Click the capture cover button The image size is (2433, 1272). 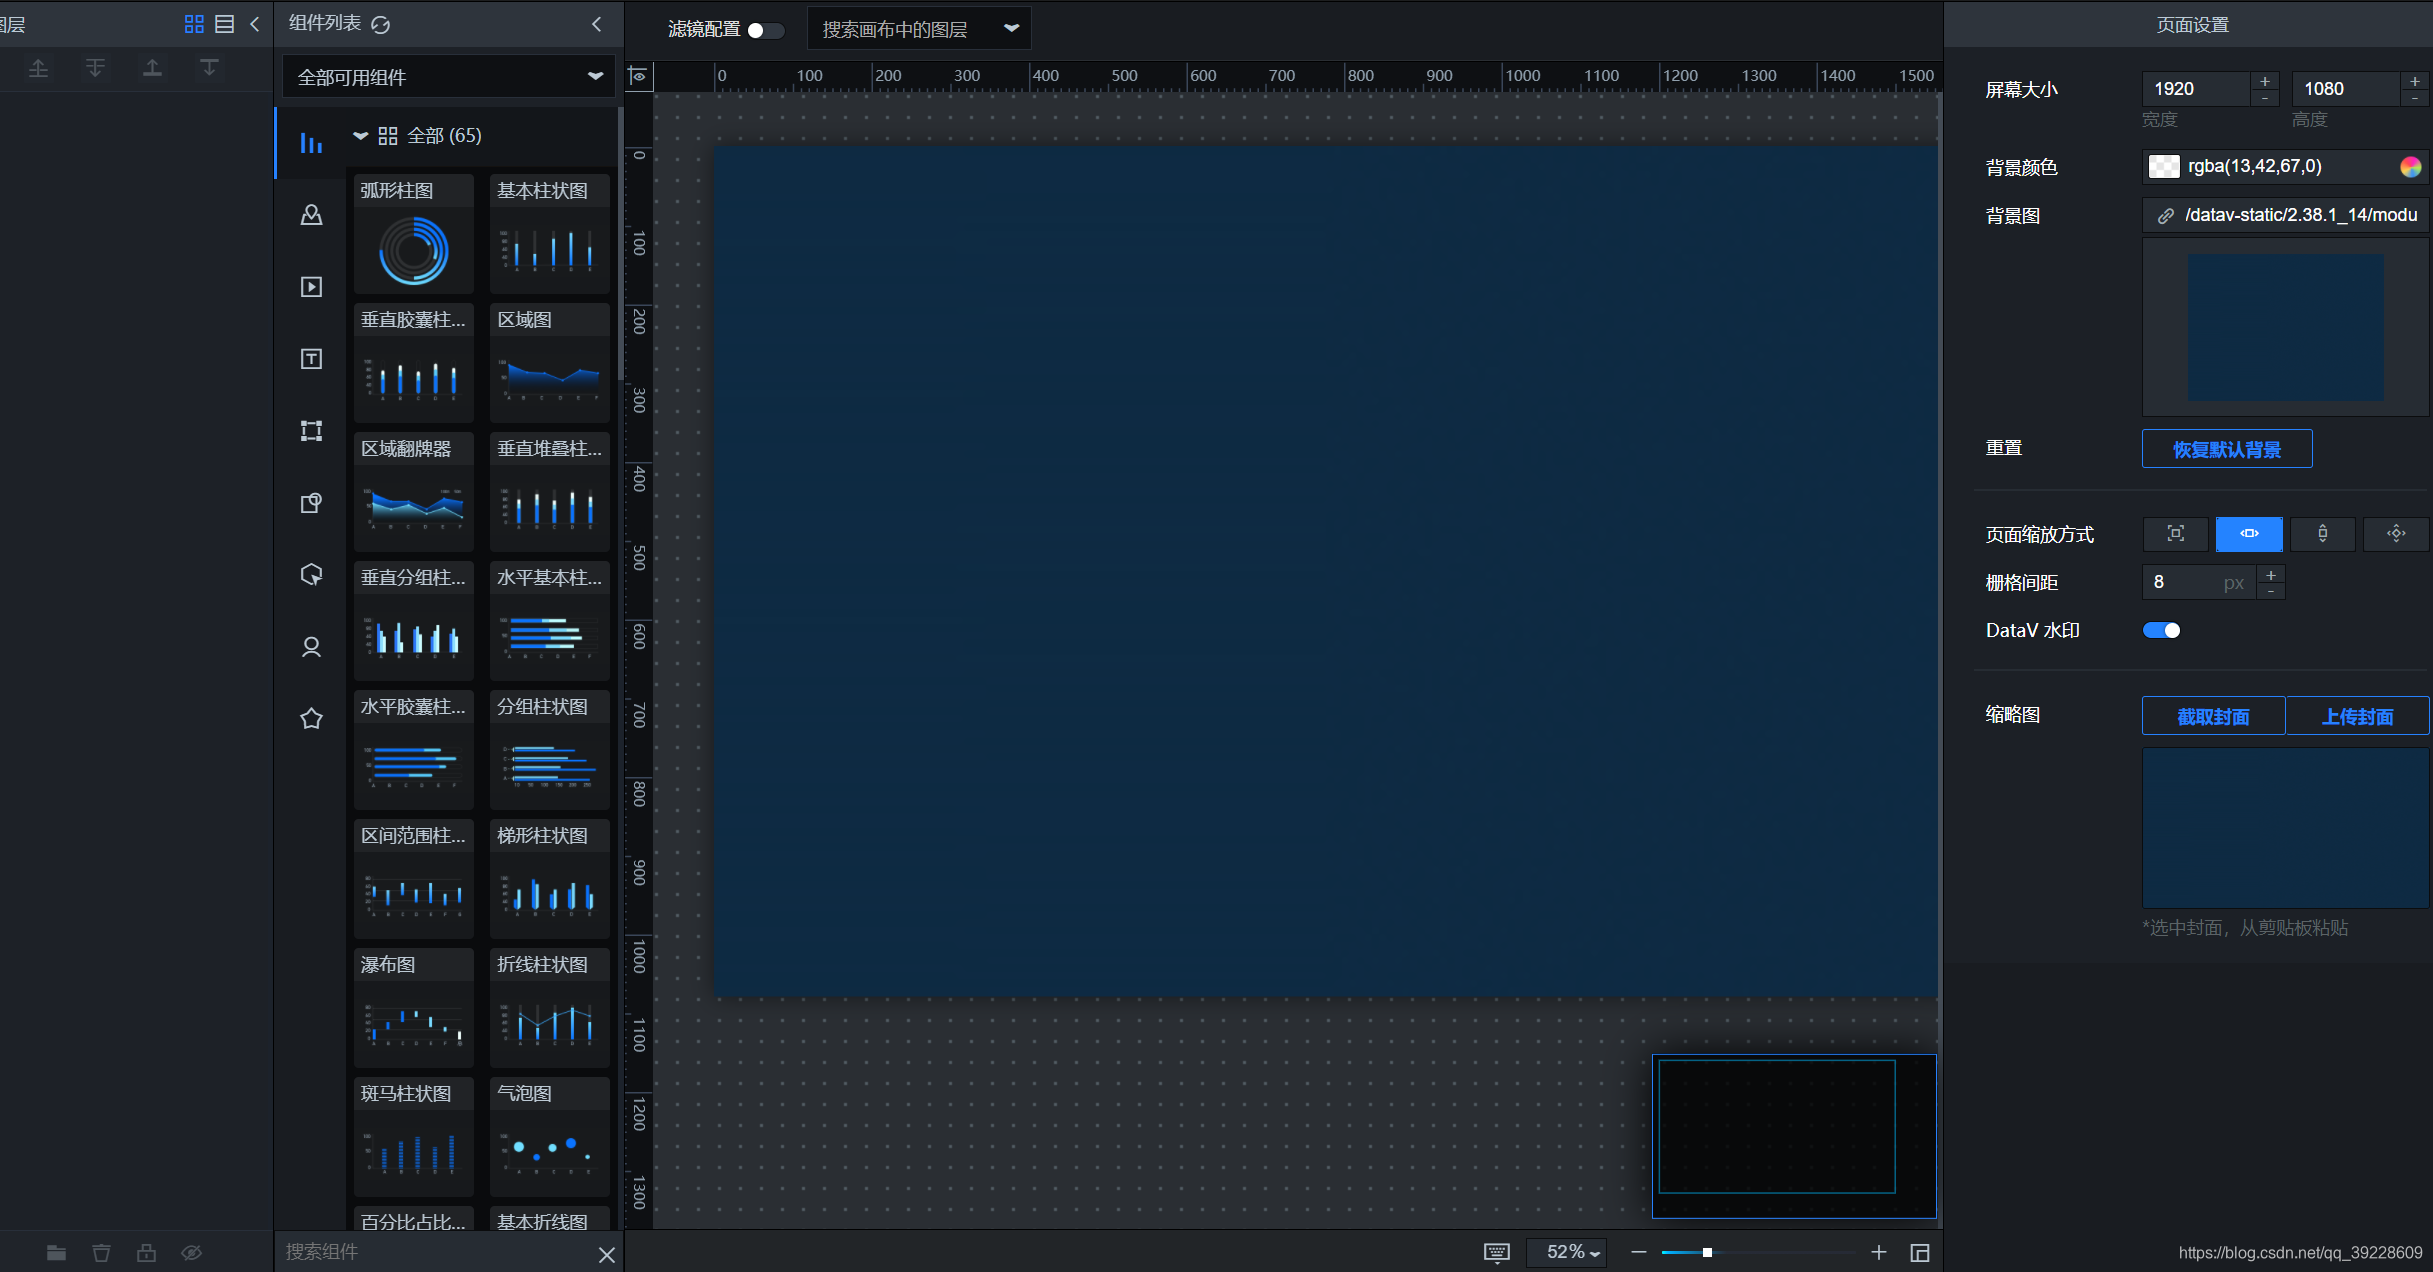click(2212, 716)
